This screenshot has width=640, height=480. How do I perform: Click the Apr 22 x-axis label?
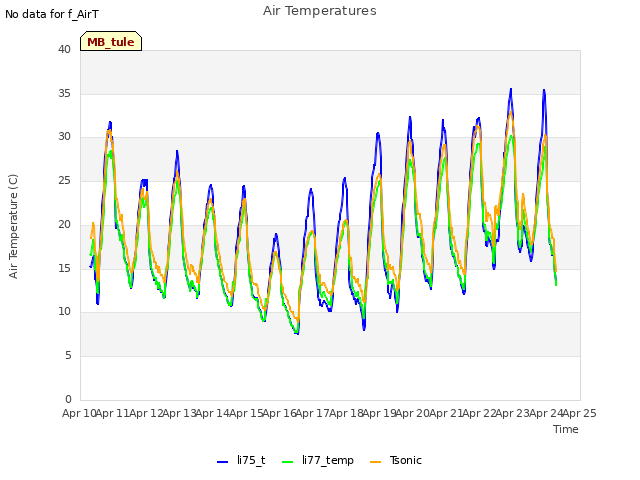pos(480,413)
